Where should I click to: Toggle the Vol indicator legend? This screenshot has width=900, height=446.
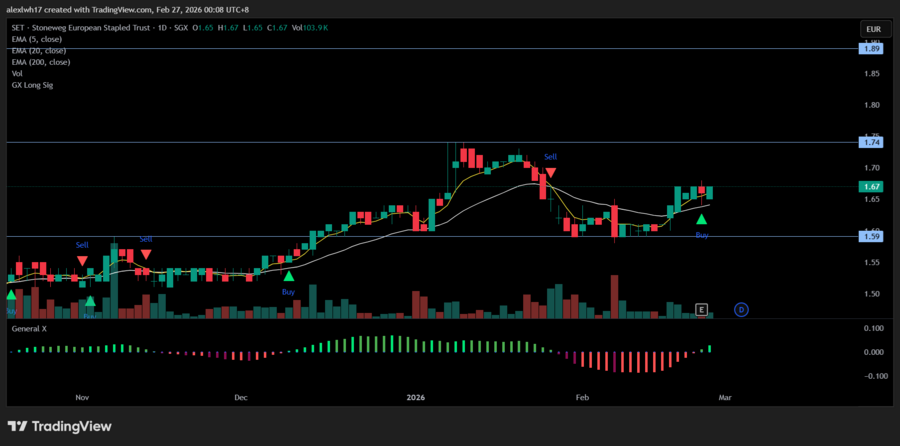(17, 73)
